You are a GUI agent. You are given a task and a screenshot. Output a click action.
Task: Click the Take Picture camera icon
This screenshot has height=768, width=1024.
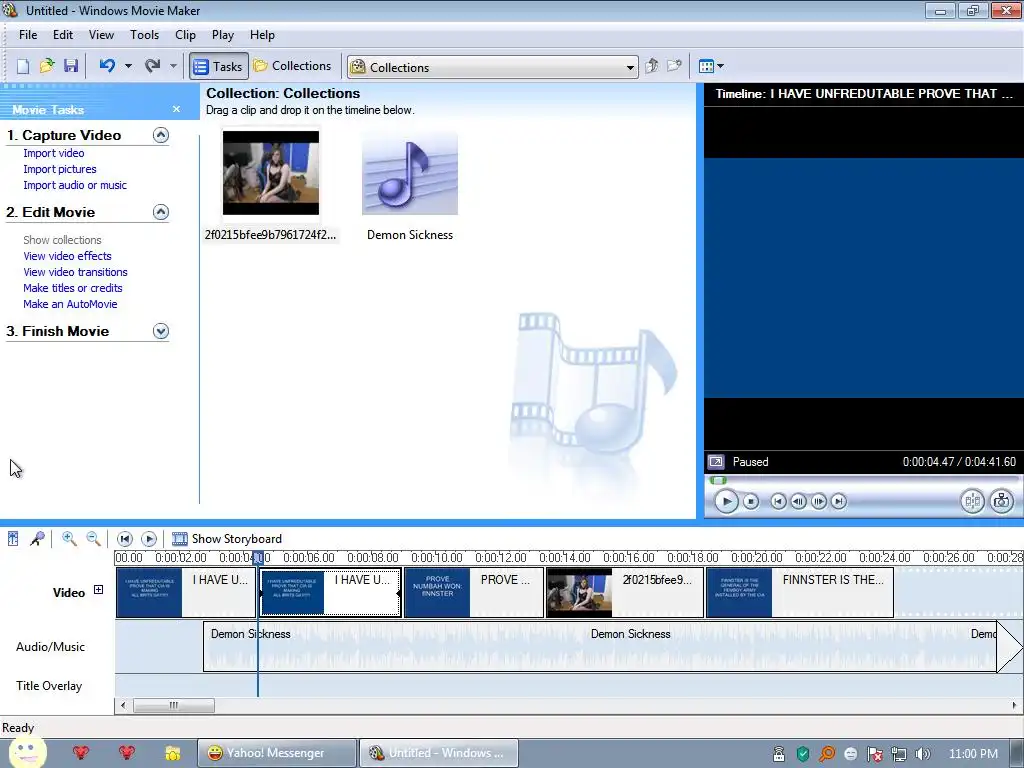coord(1001,502)
